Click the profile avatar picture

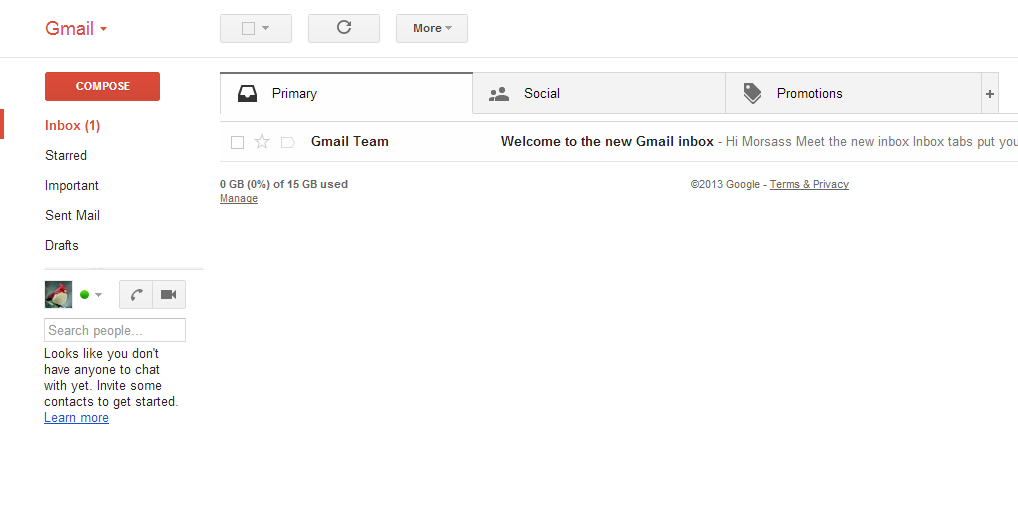(x=58, y=294)
